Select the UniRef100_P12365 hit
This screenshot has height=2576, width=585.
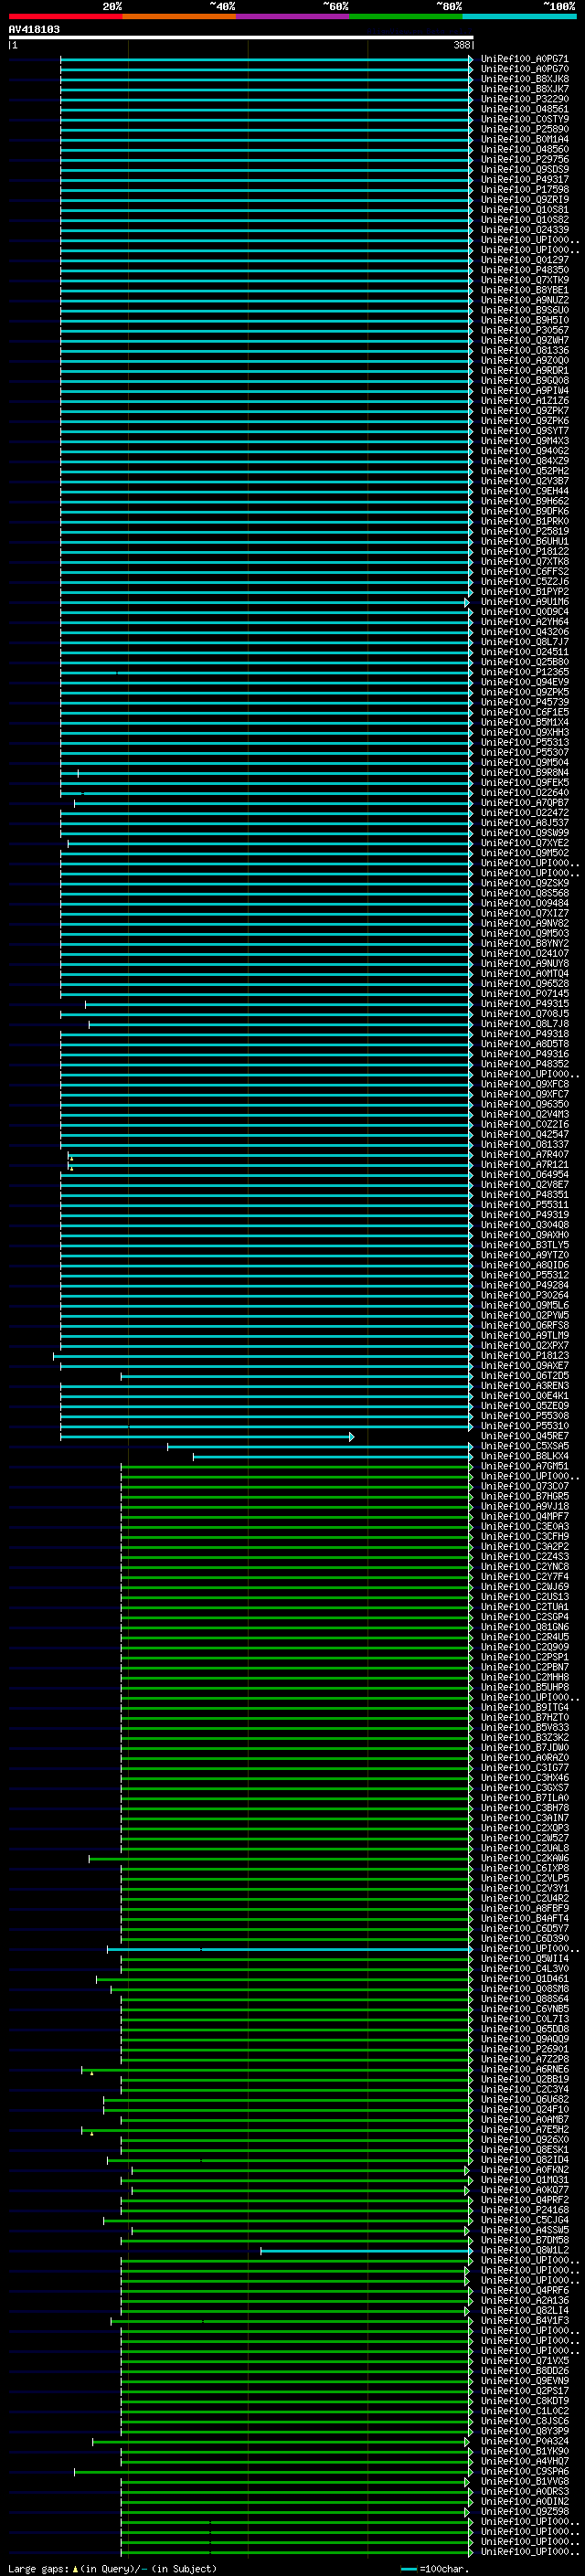[524, 672]
